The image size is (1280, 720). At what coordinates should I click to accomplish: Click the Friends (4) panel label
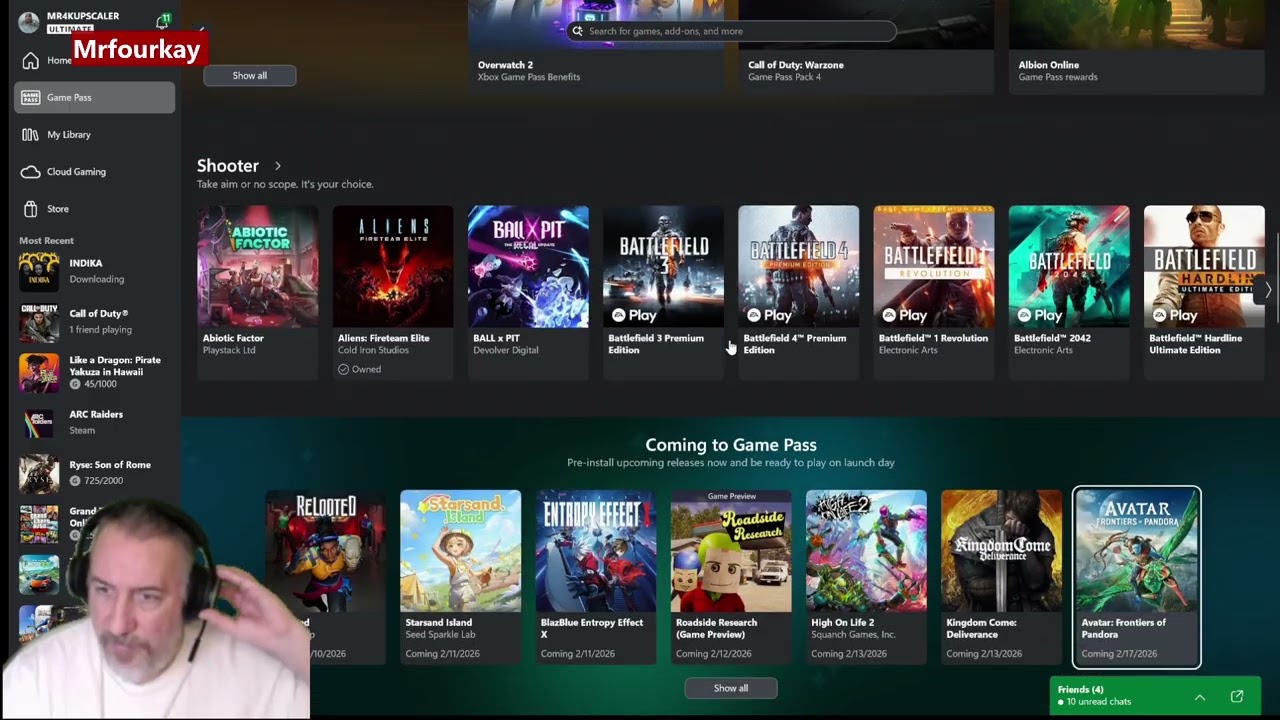1081,690
